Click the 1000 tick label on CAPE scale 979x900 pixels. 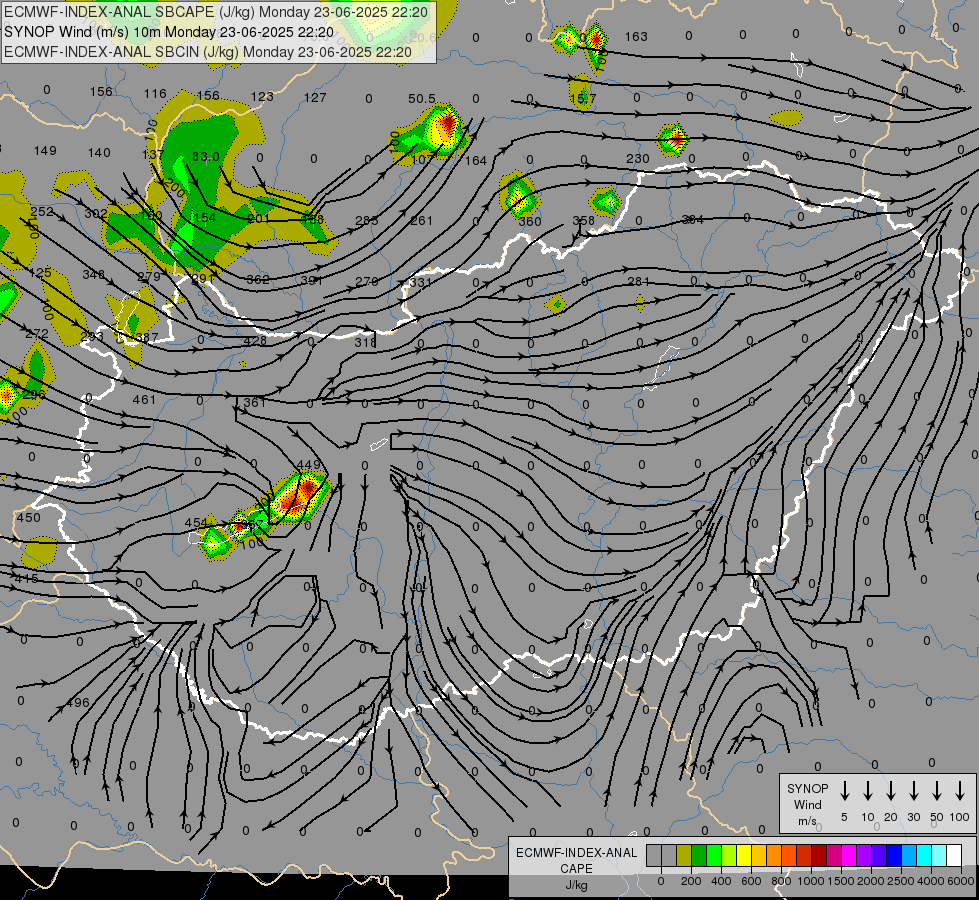coord(810,881)
